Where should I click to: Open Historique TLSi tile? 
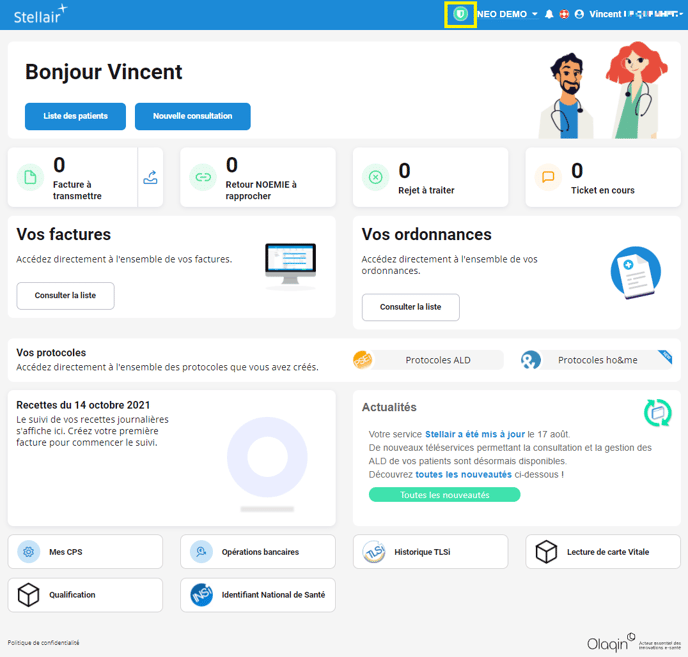[430, 551]
